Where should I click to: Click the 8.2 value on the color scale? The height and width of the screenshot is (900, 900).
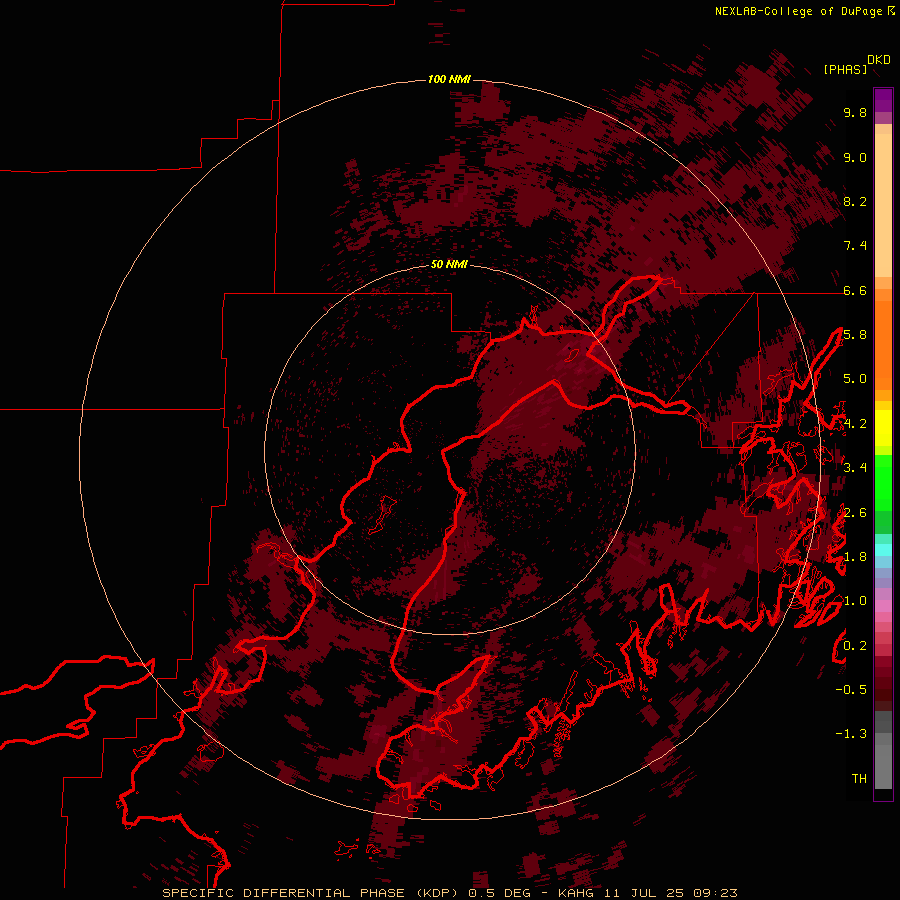point(855,201)
